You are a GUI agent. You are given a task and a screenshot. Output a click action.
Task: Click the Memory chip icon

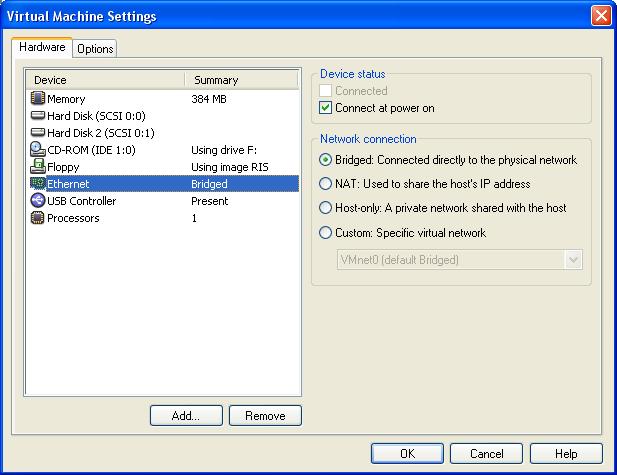tap(38, 99)
